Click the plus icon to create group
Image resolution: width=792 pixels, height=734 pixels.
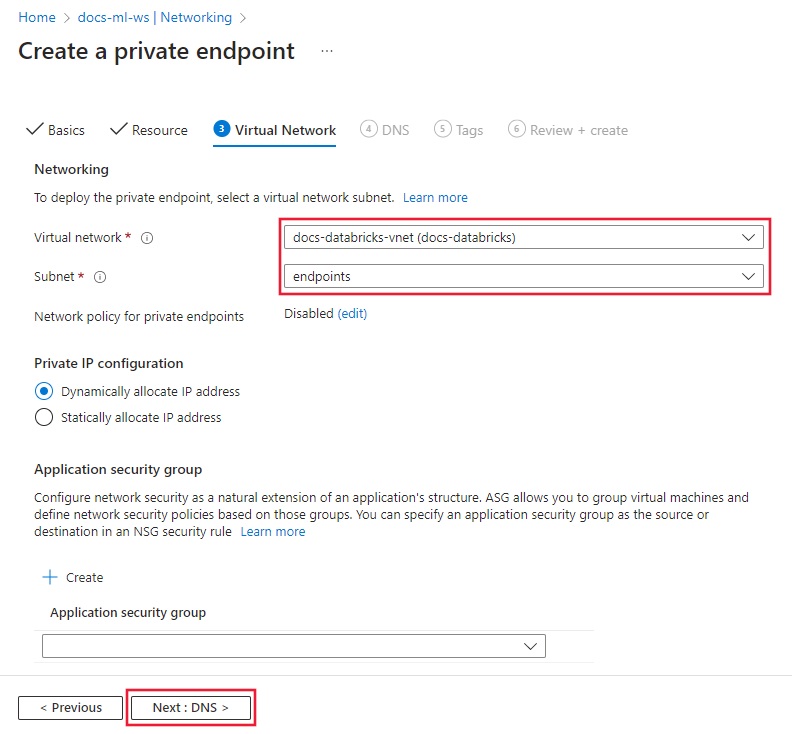coord(48,577)
